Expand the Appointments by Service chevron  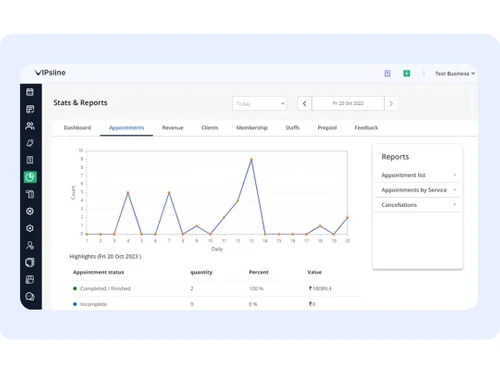(x=455, y=190)
